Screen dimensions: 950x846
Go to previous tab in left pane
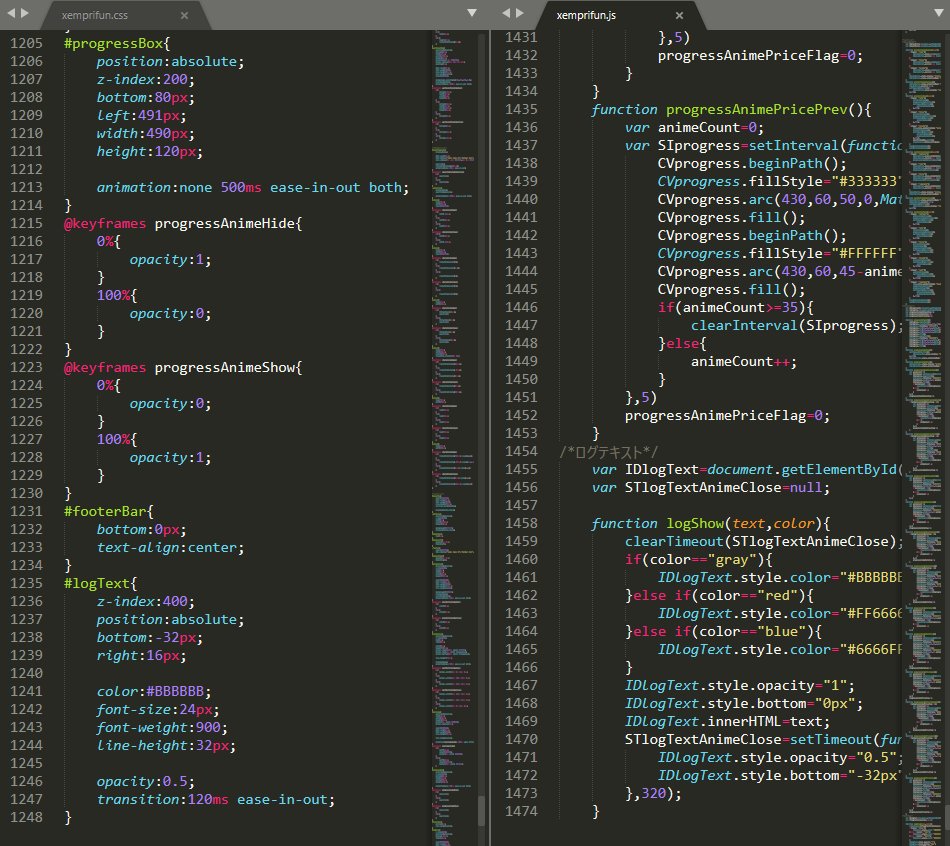tap(11, 13)
